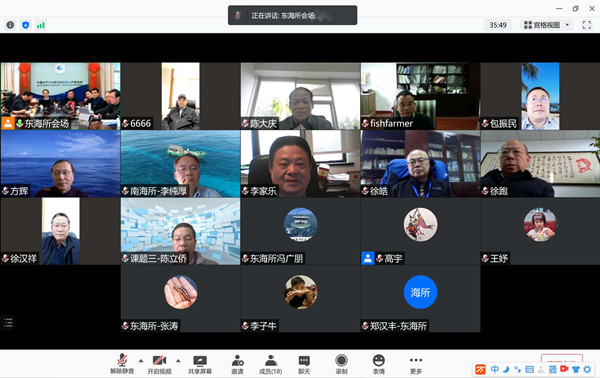This screenshot has width=600, height=378.
Task: Expand video options arrow beside 开启视频
Action: point(178,360)
